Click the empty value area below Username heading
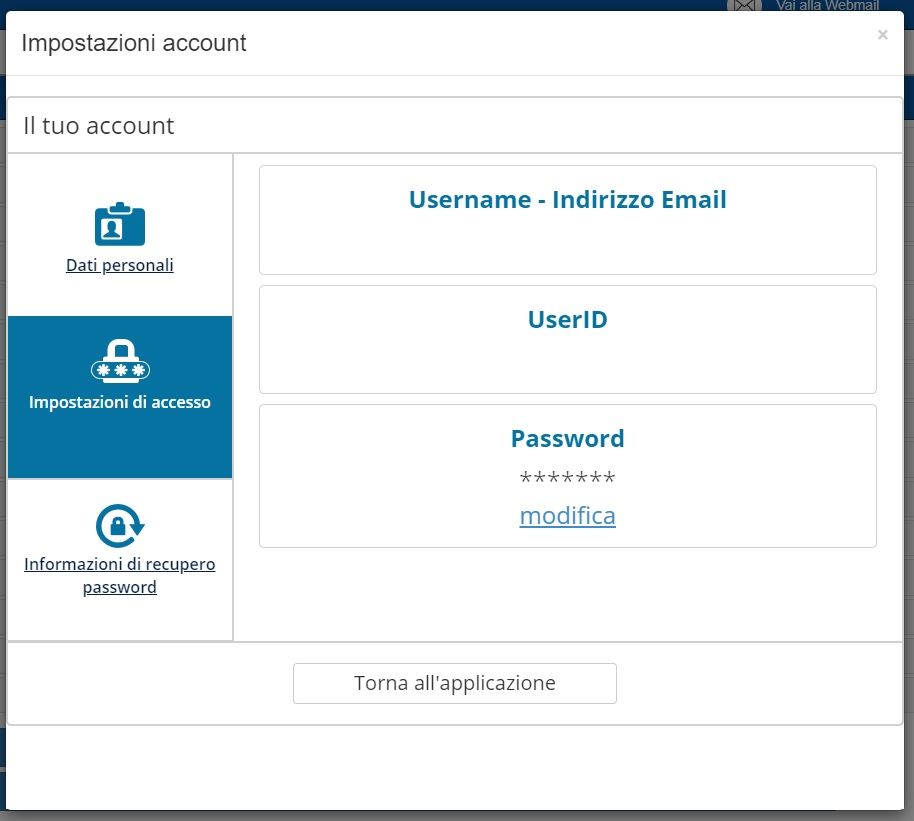The image size is (914, 821). (567, 245)
